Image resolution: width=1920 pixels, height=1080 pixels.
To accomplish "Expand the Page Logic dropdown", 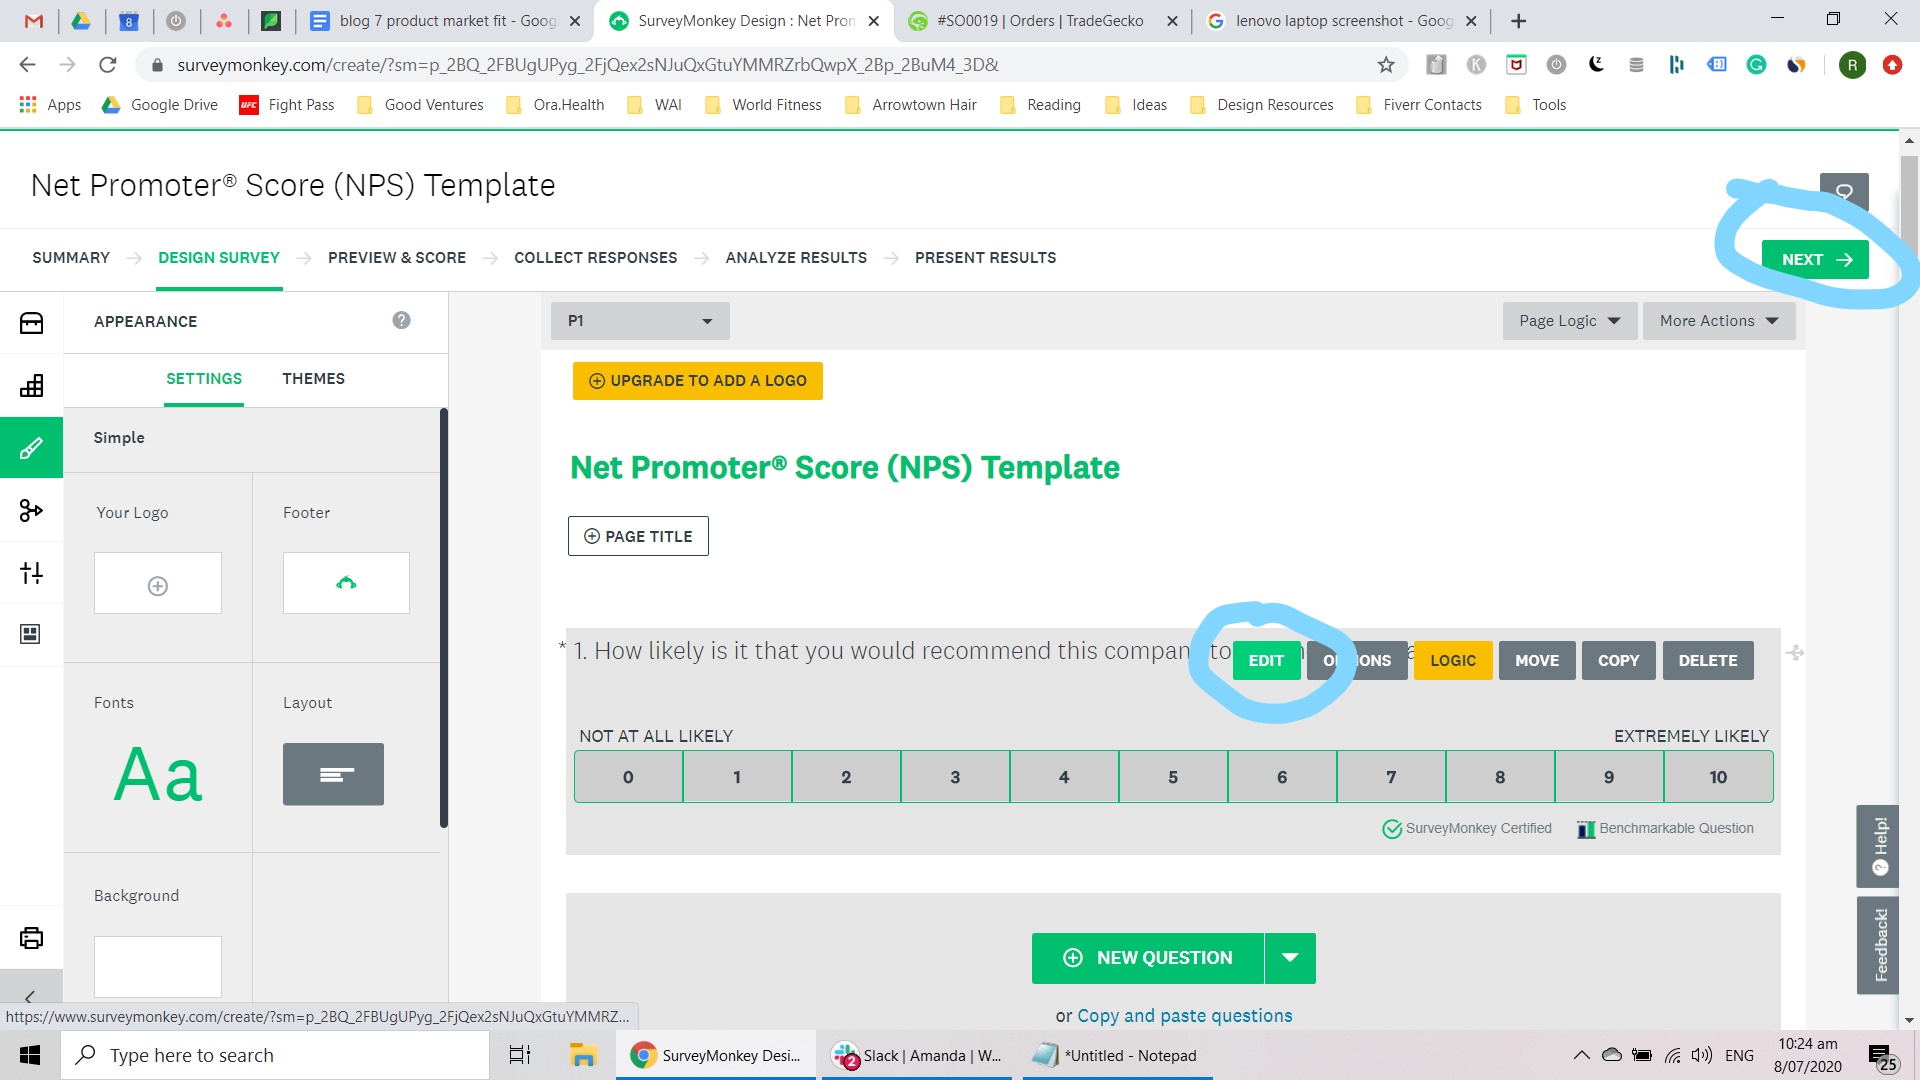I will coord(1568,321).
